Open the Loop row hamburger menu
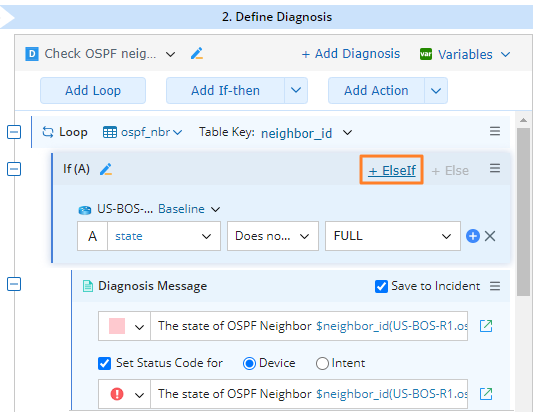The width and height of the screenshot is (536, 412). 495,131
